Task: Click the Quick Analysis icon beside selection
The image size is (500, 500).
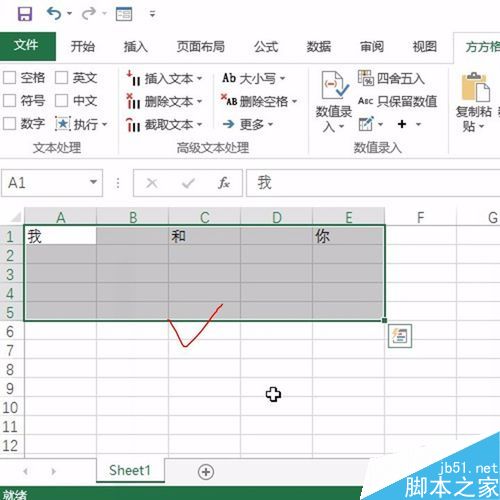Action: 400,336
